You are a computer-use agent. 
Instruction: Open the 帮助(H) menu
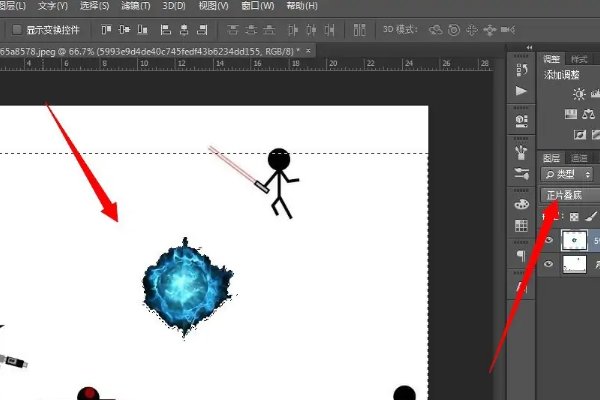click(x=302, y=6)
